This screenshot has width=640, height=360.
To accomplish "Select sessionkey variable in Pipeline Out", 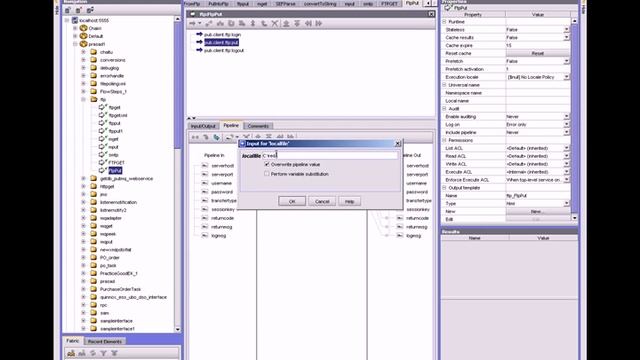I will (418, 209).
